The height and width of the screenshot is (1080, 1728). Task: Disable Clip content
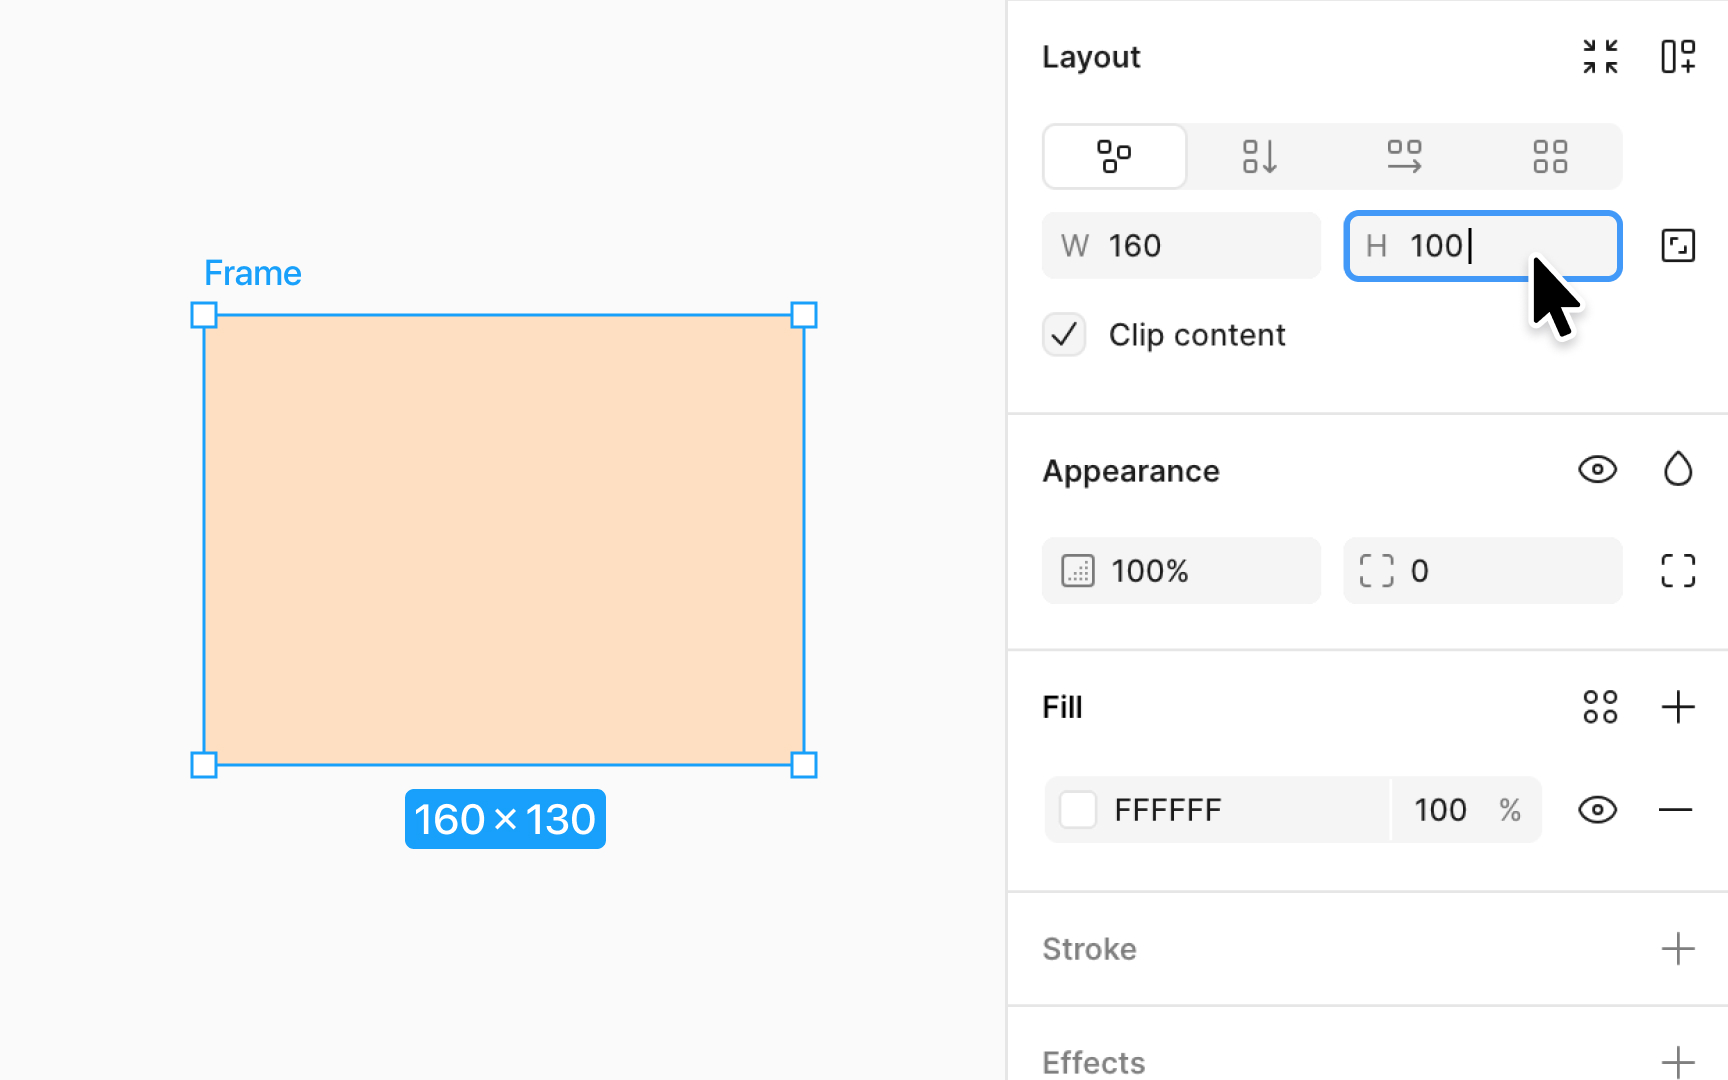click(x=1064, y=335)
